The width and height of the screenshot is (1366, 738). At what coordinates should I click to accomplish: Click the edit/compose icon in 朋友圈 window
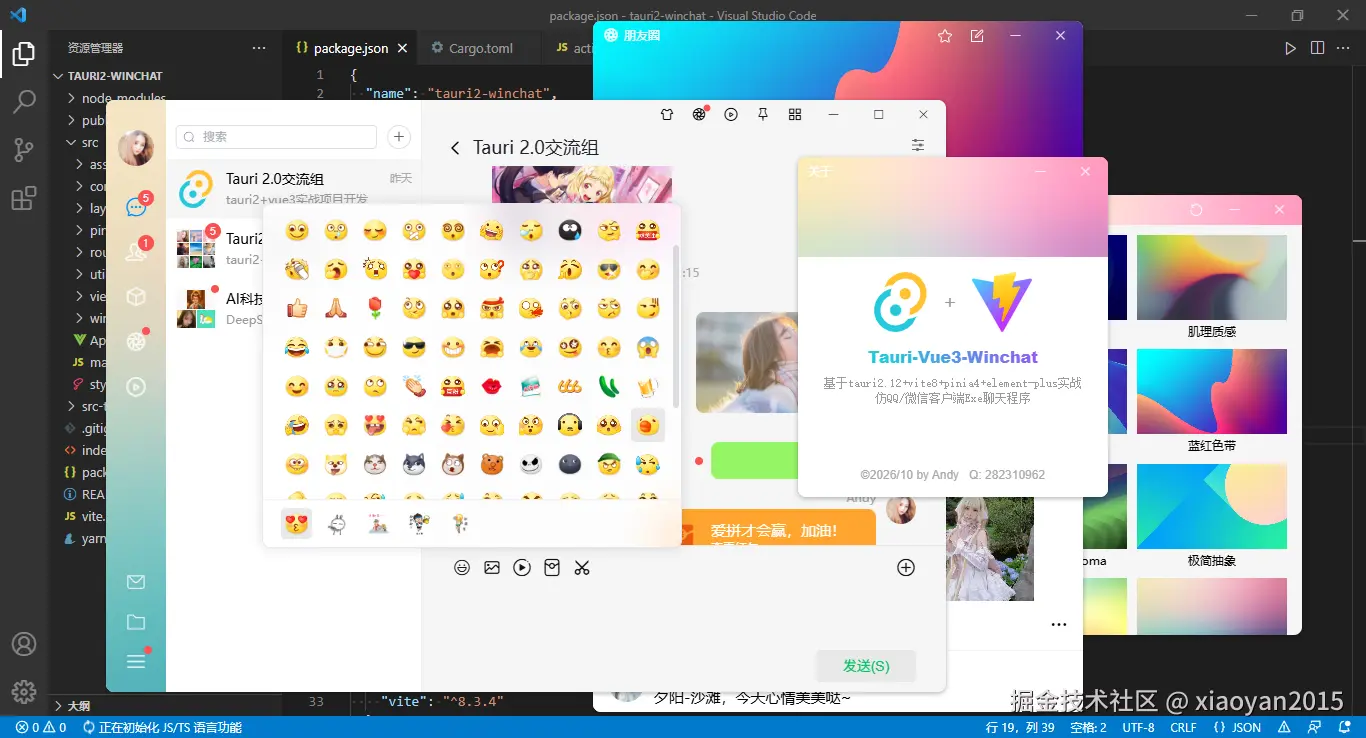[977, 36]
